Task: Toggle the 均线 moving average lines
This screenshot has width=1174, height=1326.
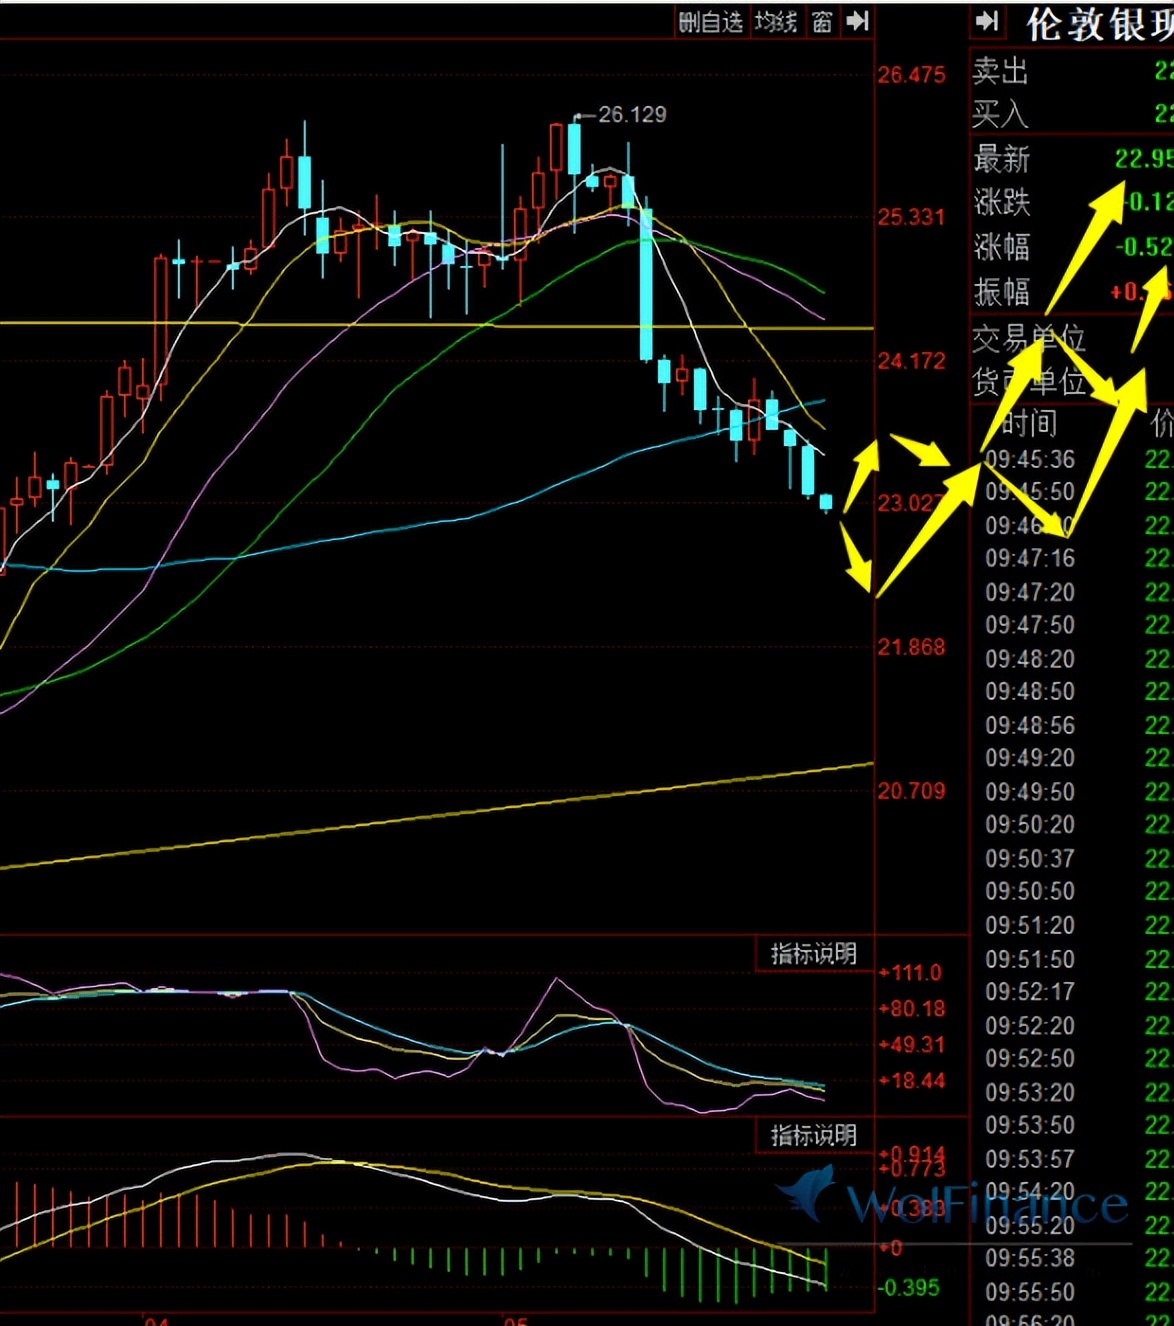Action: [x=776, y=22]
